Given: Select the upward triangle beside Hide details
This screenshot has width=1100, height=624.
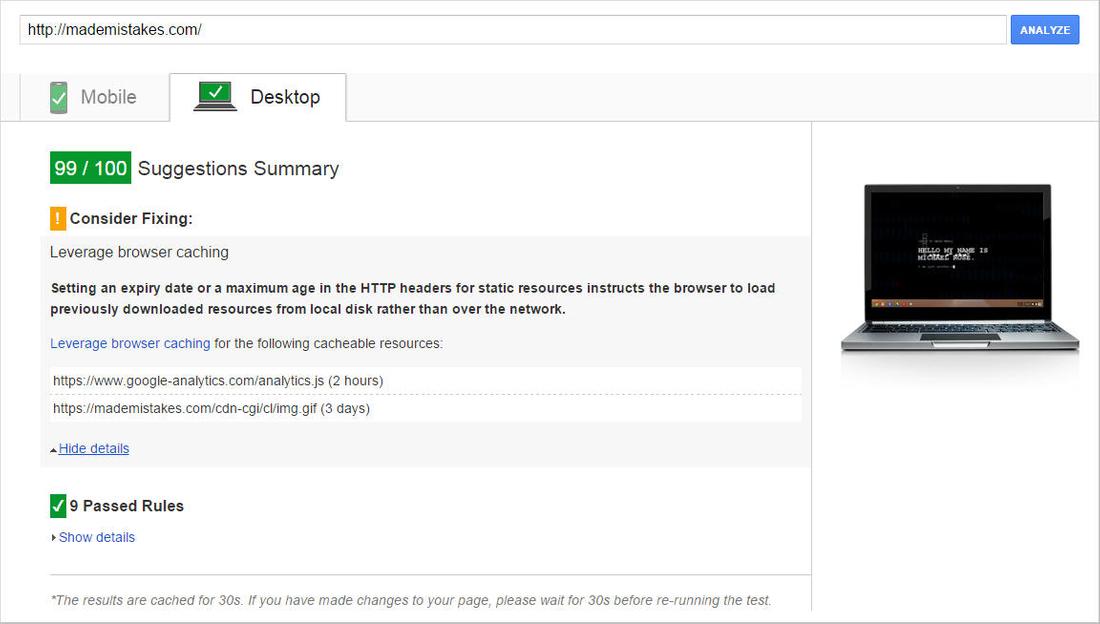Looking at the screenshot, I should tap(53, 449).
